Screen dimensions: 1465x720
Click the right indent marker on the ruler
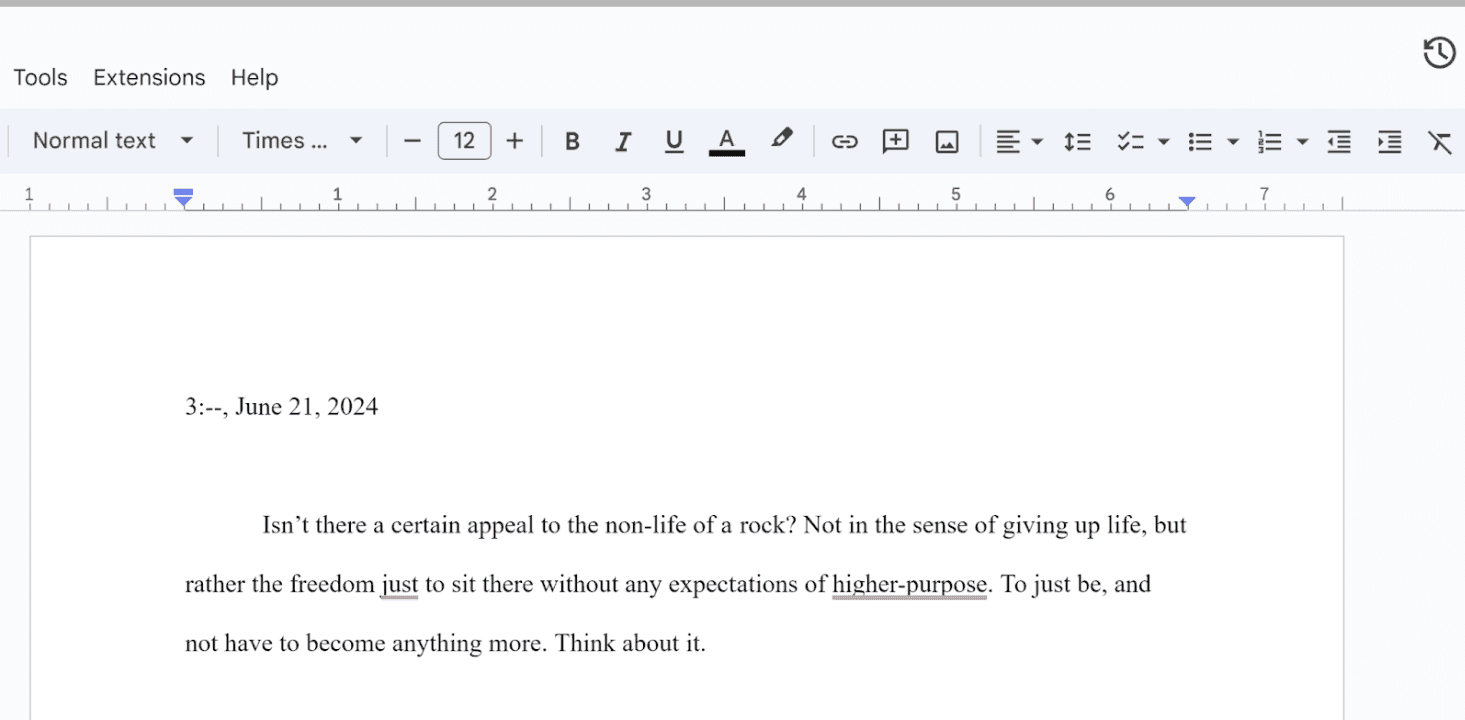point(1186,202)
